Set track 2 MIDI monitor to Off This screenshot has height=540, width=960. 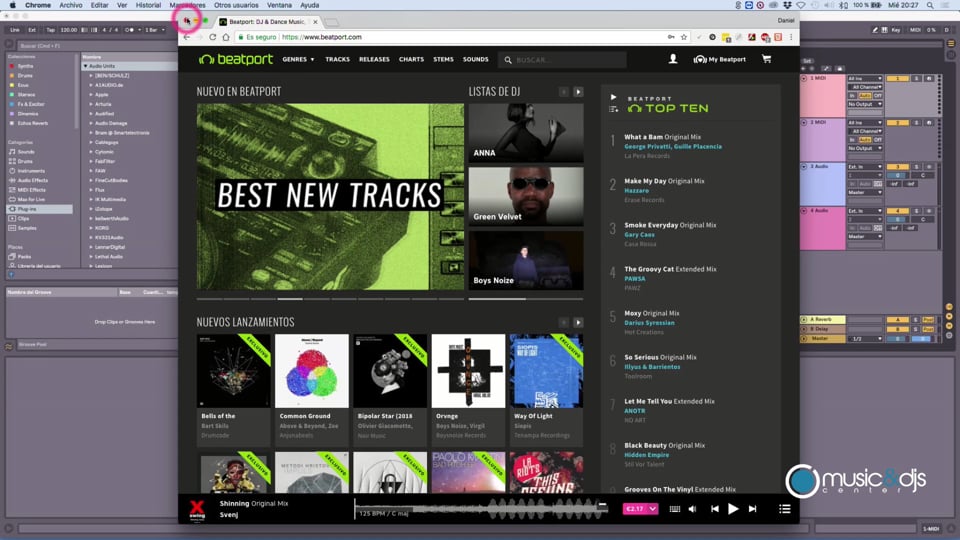(877, 140)
